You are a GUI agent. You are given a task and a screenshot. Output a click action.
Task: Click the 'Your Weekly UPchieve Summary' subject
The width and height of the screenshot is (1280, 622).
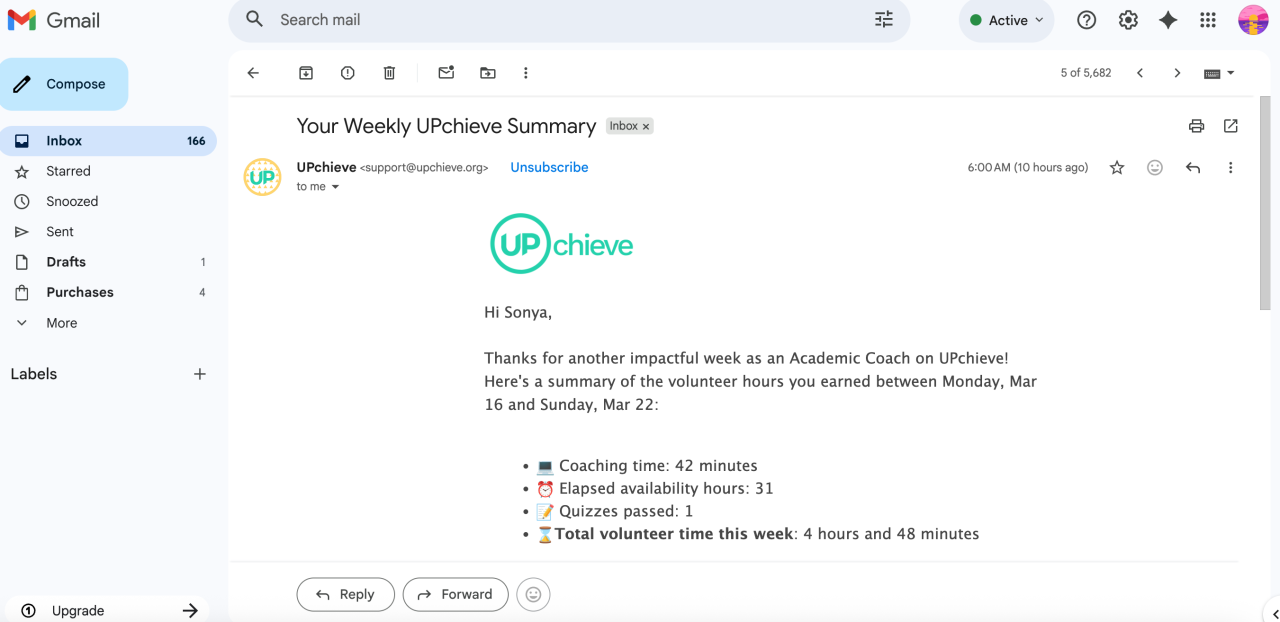click(x=446, y=126)
